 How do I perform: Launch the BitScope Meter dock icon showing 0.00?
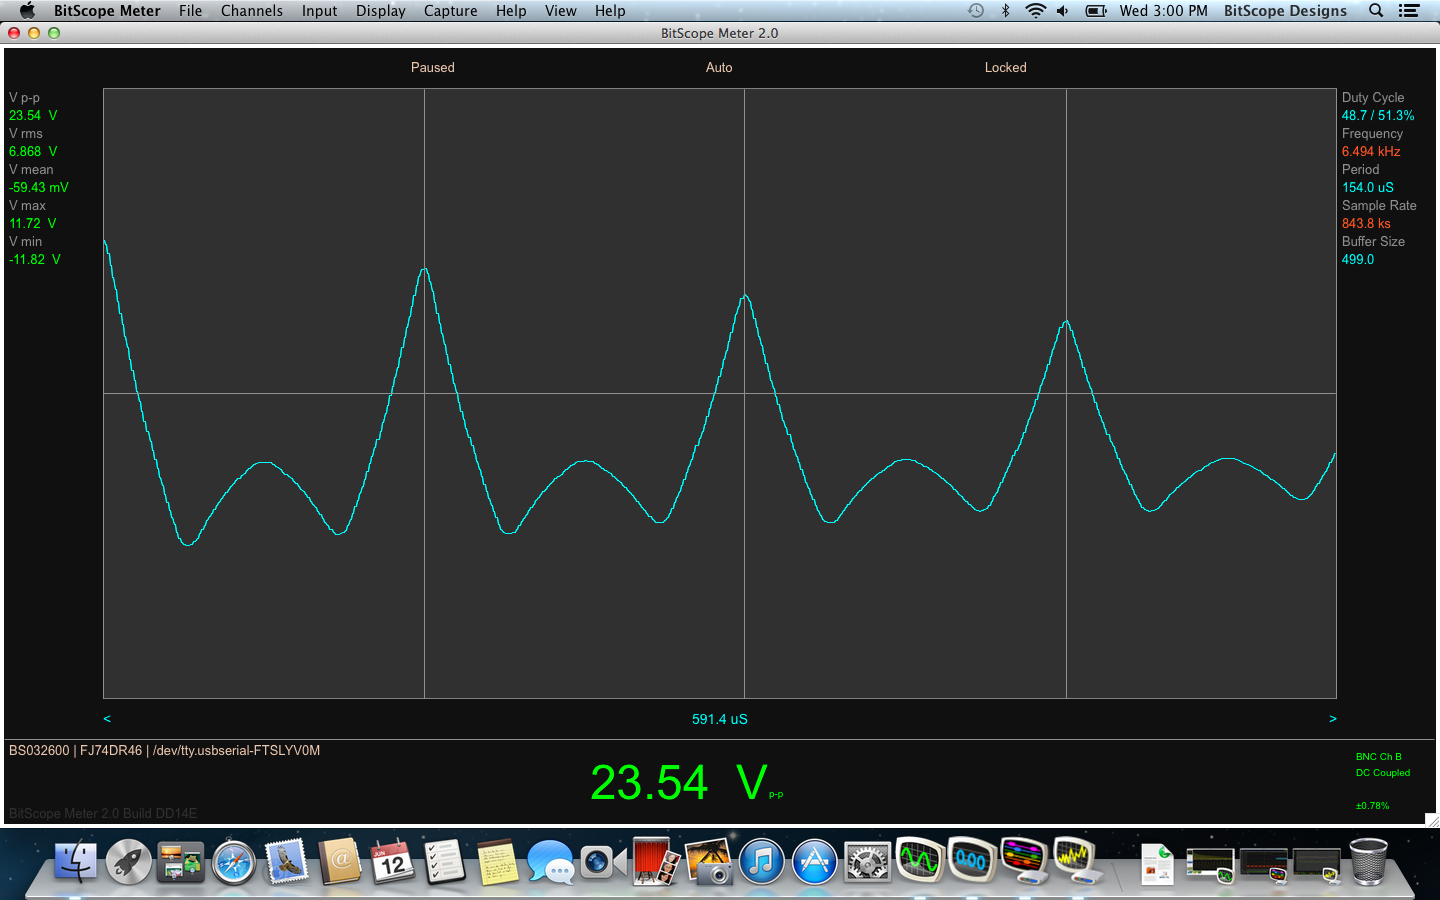pos(971,860)
